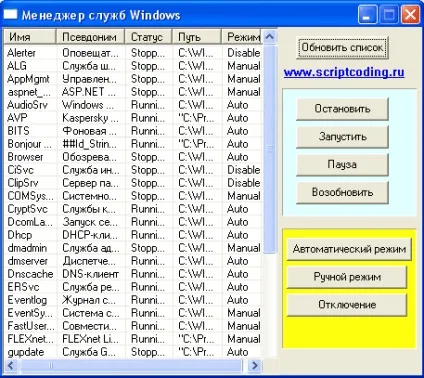The image size is (424, 378).
Task: Click the horizontal scrollbar left arrow
Action: click(11, 366)
